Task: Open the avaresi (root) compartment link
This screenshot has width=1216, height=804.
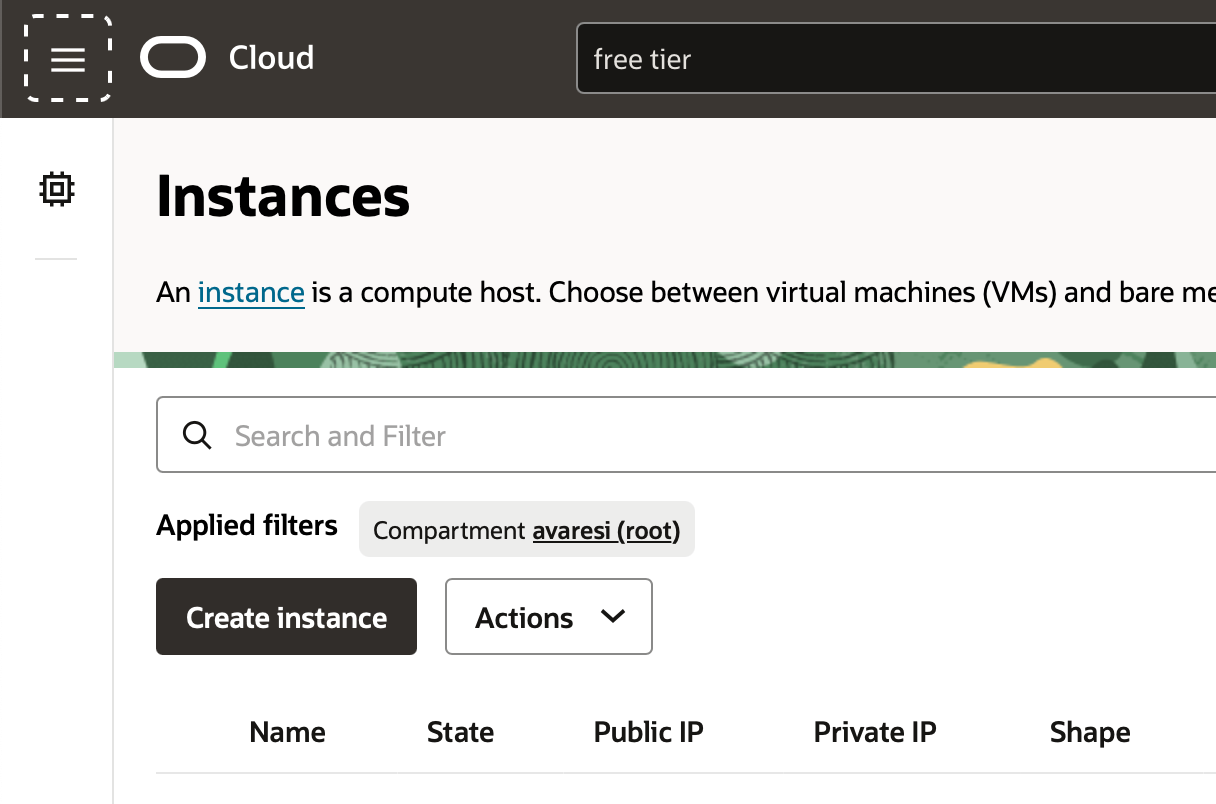Action: coord(604,530)
